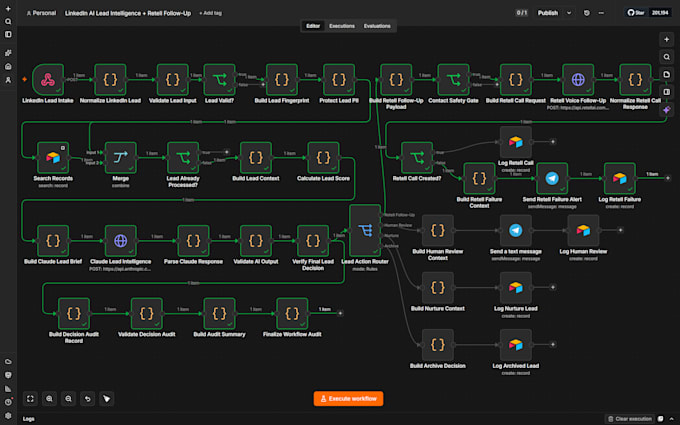Image resolution: width=680 pixels, height=425 pixels.
Task: Click the Publish button
Action: point(548,13)
